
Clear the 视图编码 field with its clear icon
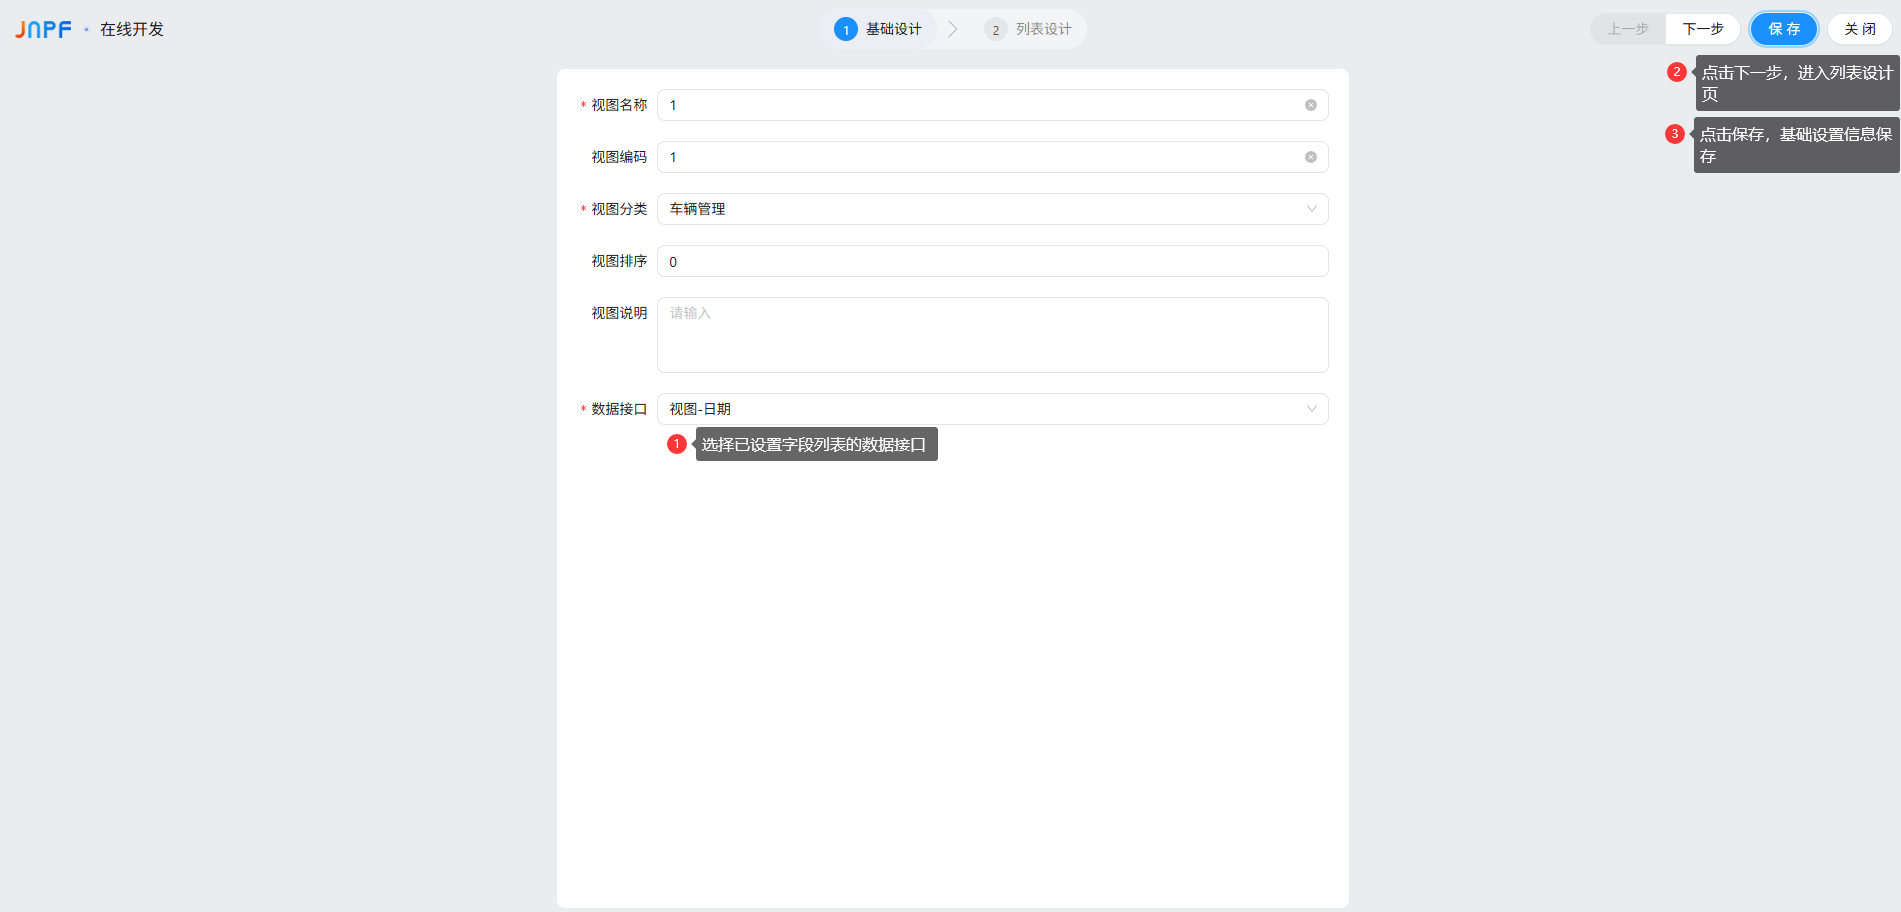point(1310,157)
